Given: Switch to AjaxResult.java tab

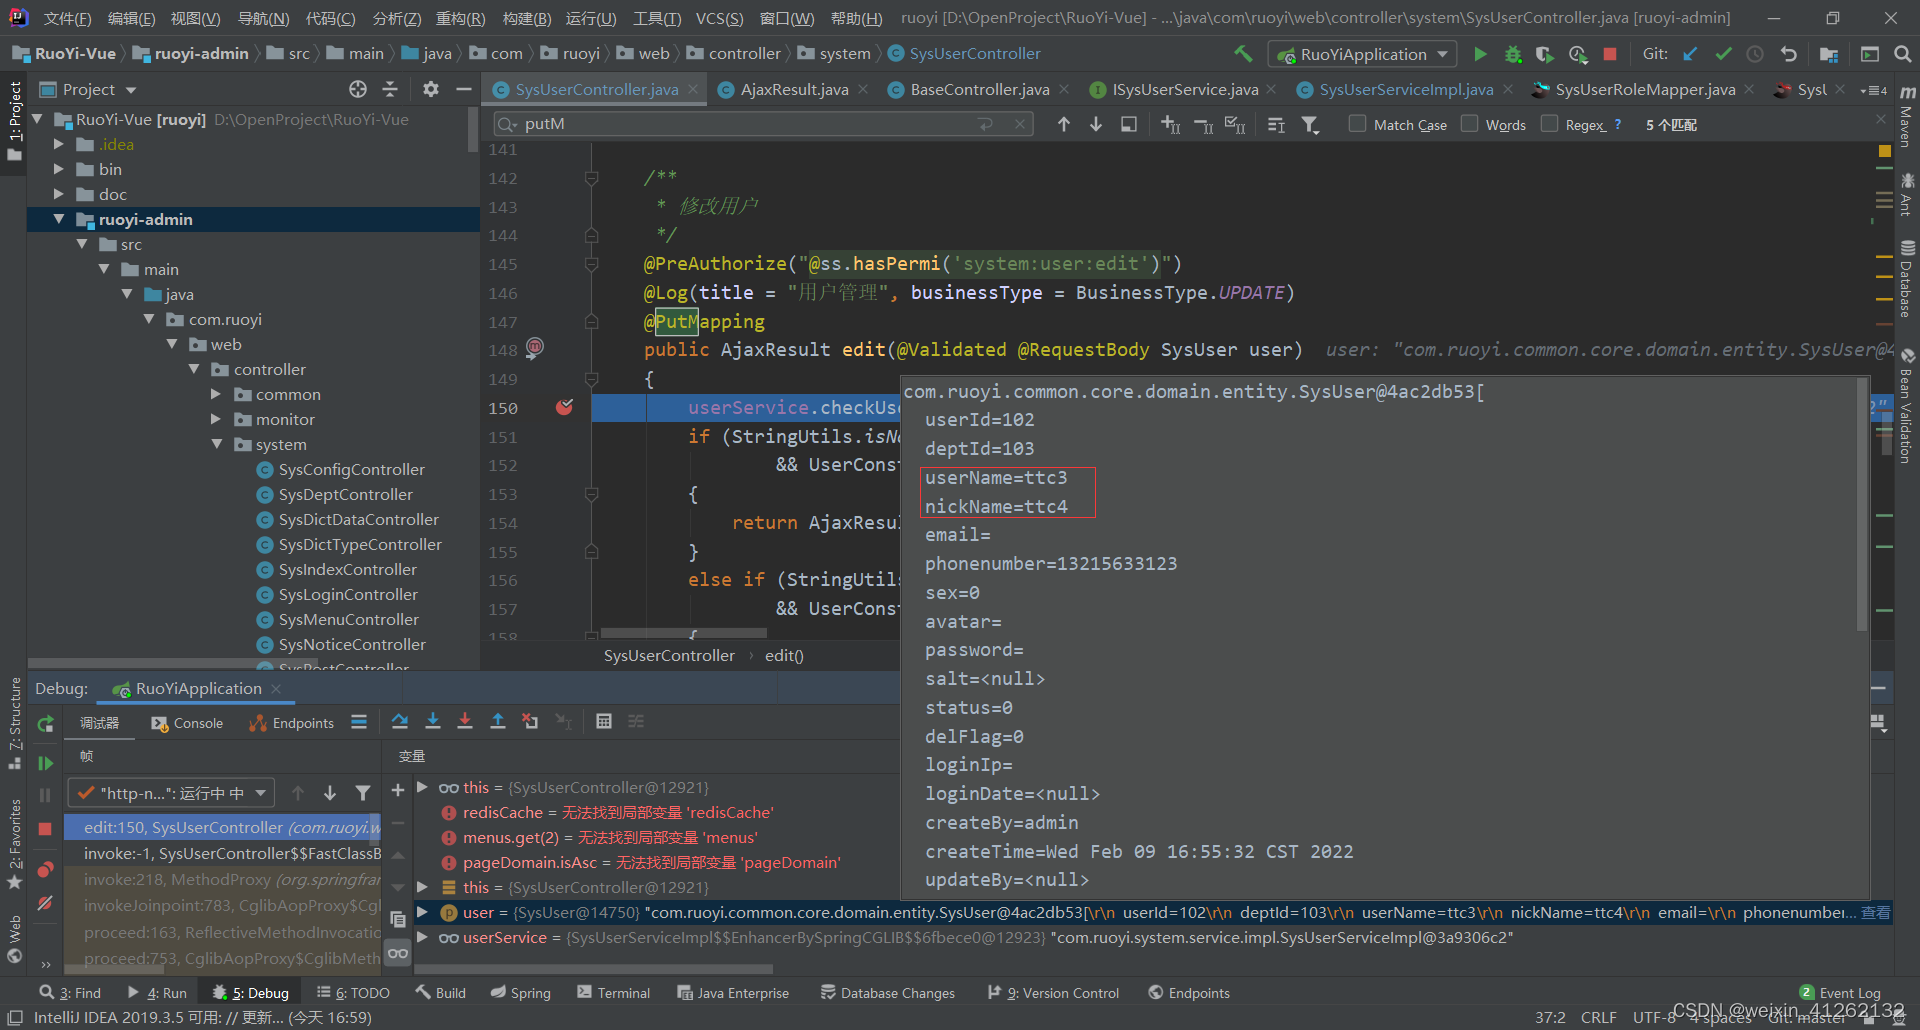Looking at the screenshot, I should coord(795,89).
